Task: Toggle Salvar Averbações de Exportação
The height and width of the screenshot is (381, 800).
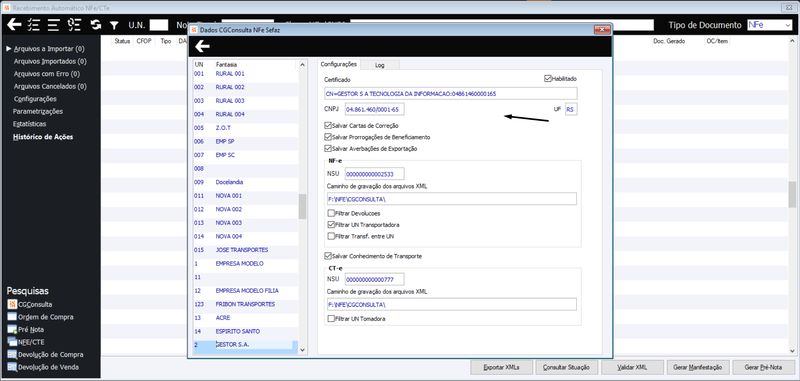Action: pyautogui.click(x=328, y=148)
